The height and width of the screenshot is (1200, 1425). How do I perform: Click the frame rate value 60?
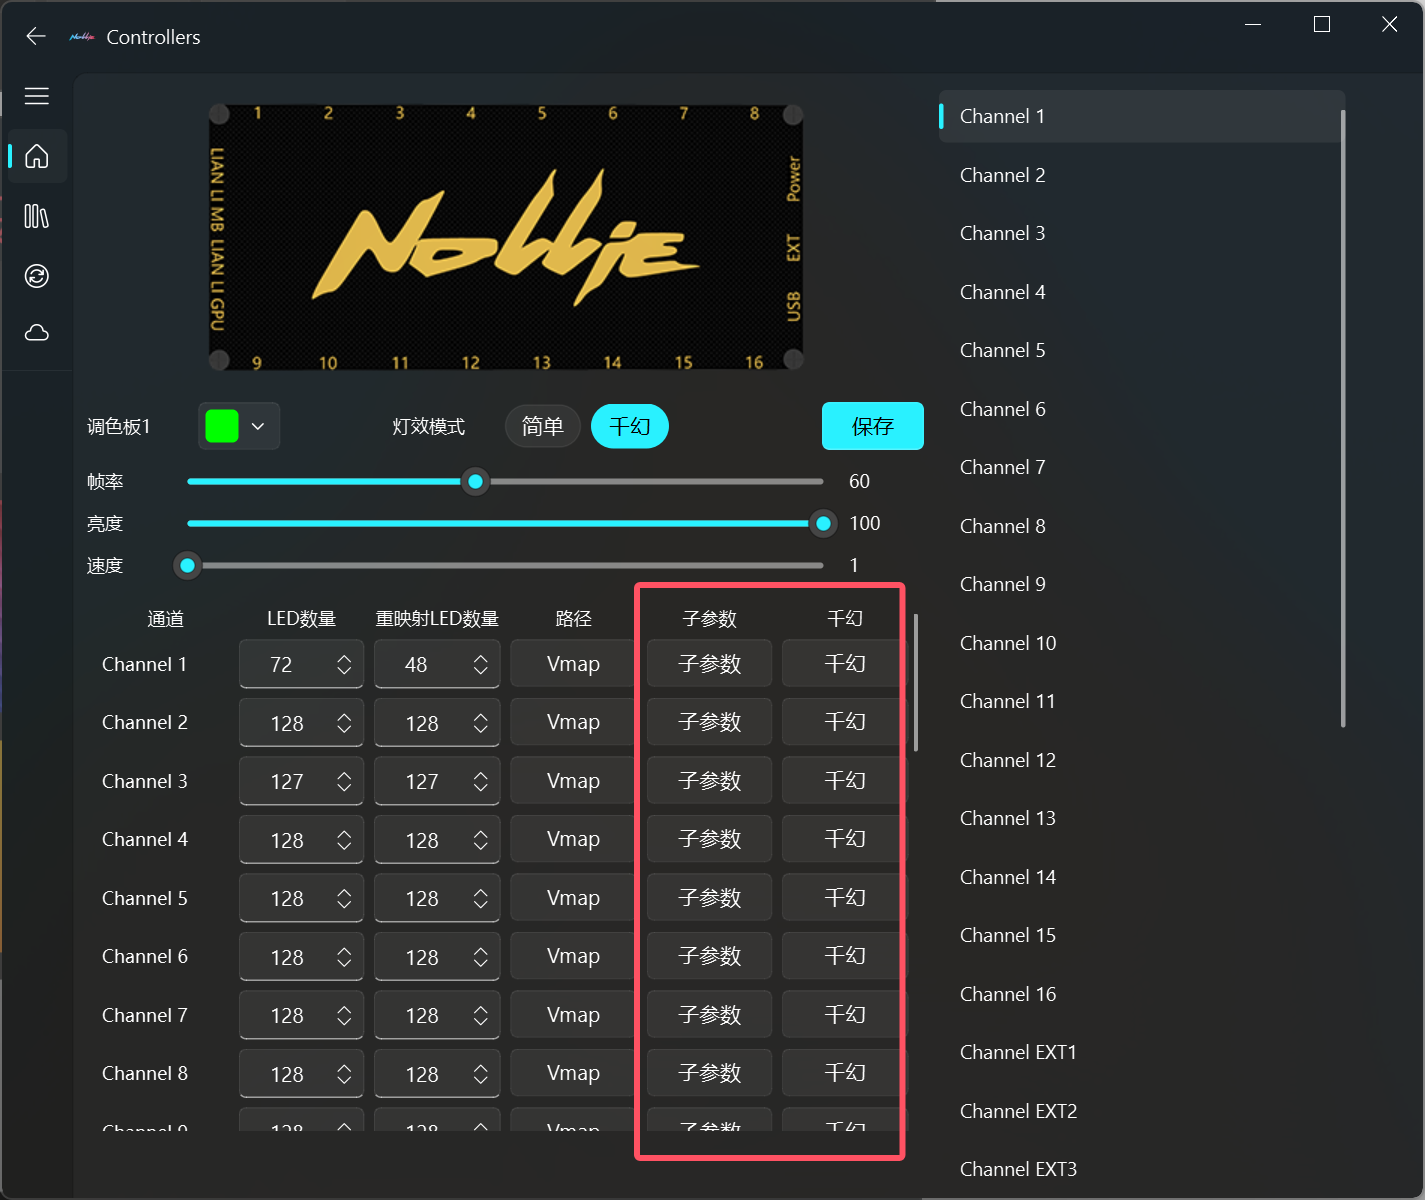pyautogui.click(x=860, y=482)
